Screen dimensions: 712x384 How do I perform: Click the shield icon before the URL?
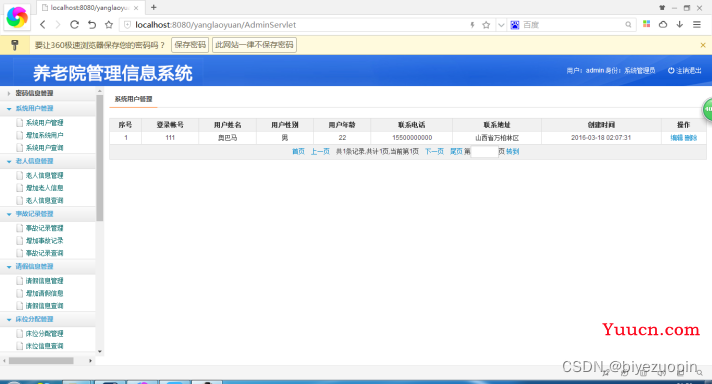pos(127,25)
